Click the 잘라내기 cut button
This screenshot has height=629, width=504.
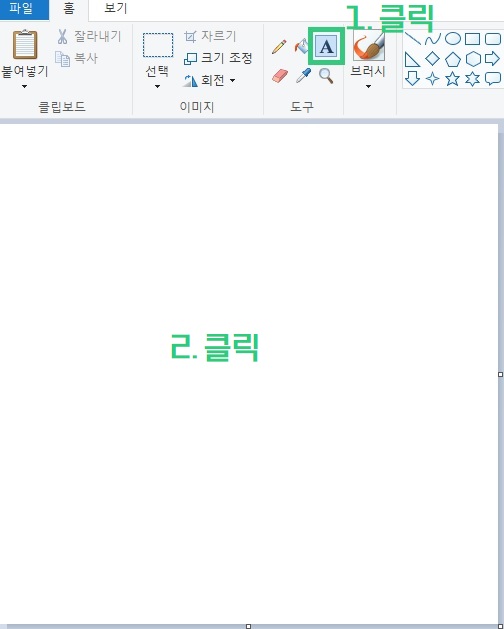[x=89, y=36]
